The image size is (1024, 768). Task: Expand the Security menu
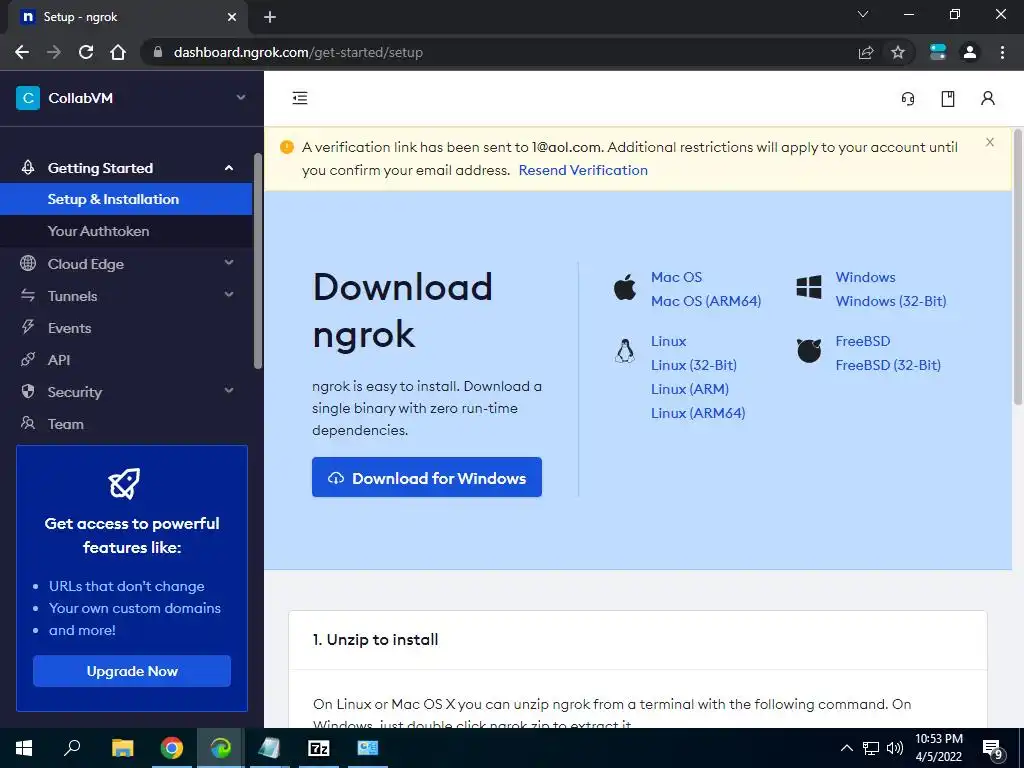[229, 391]
